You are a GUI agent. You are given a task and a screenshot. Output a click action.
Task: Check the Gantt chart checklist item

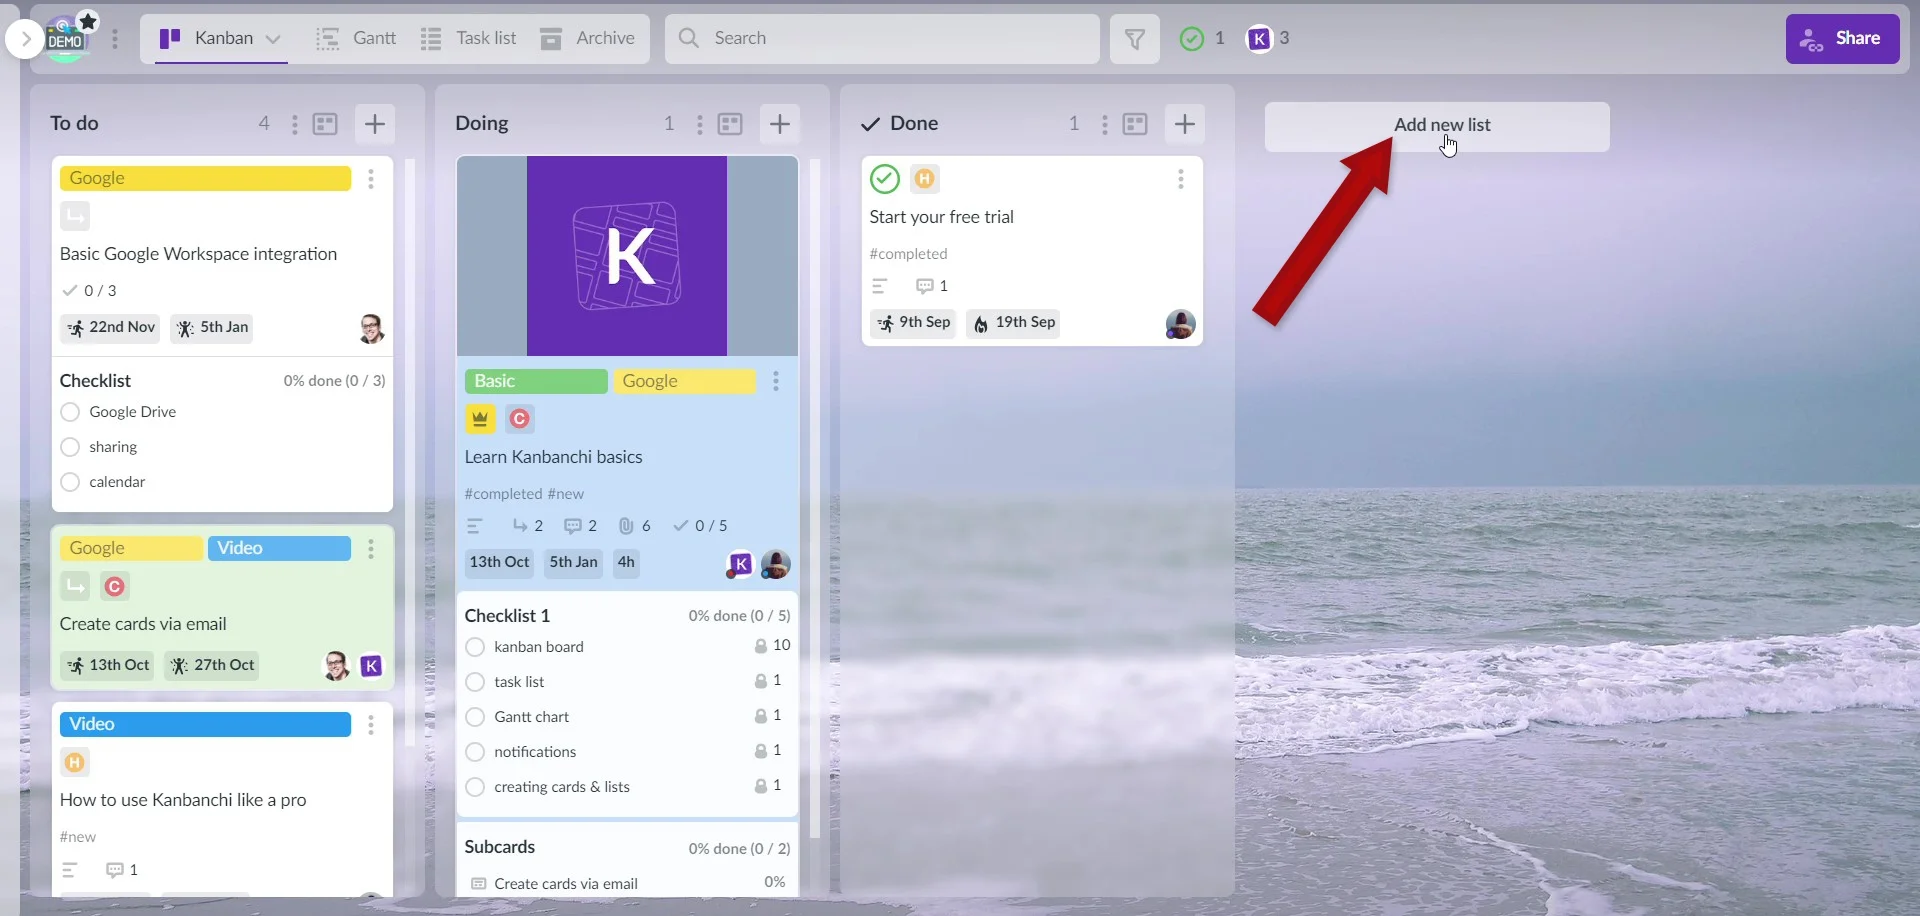click(x=475, y=717)
